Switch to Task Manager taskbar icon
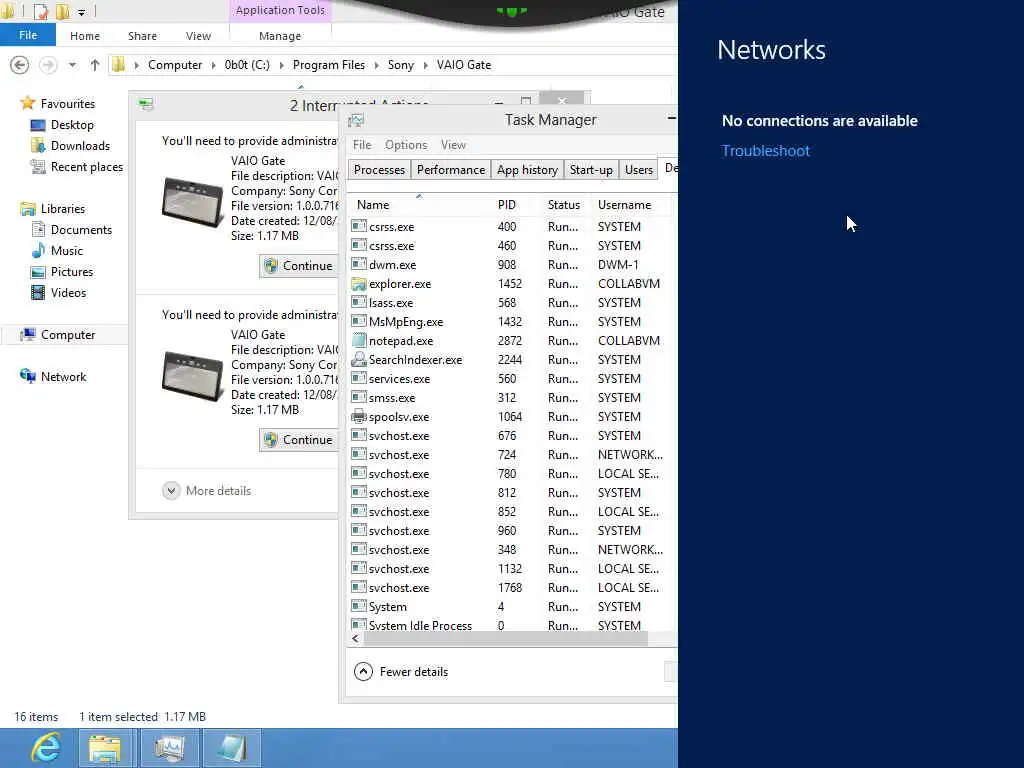The height and width of the screenshot is (768, 1024). (170, 748)
